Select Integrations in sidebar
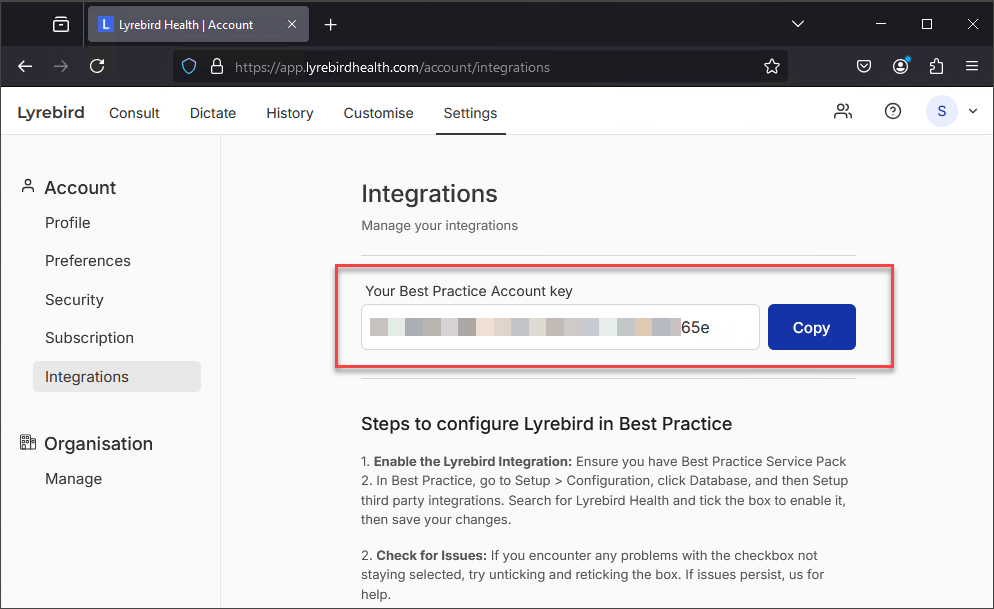The image size is (994, 609). (x=117, y=376)
